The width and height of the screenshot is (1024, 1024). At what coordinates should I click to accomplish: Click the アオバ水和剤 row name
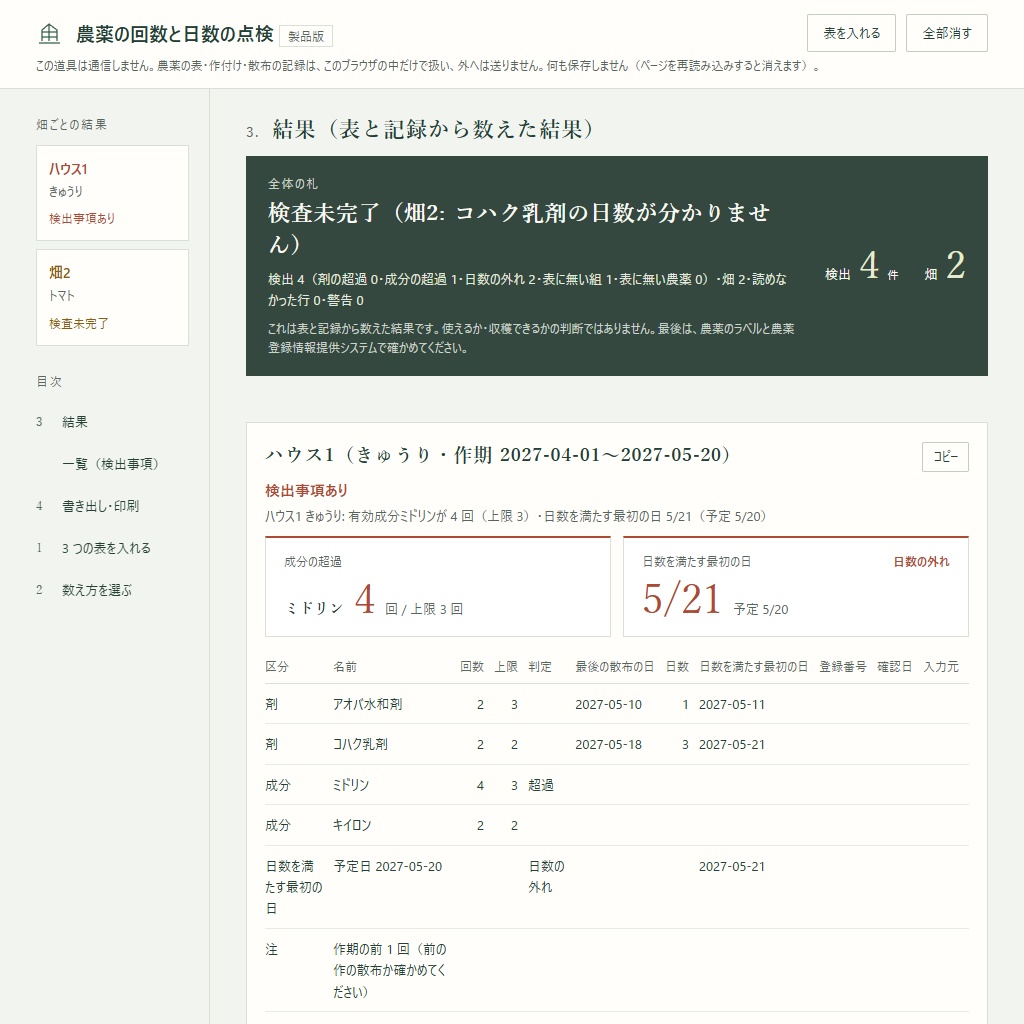368,704
